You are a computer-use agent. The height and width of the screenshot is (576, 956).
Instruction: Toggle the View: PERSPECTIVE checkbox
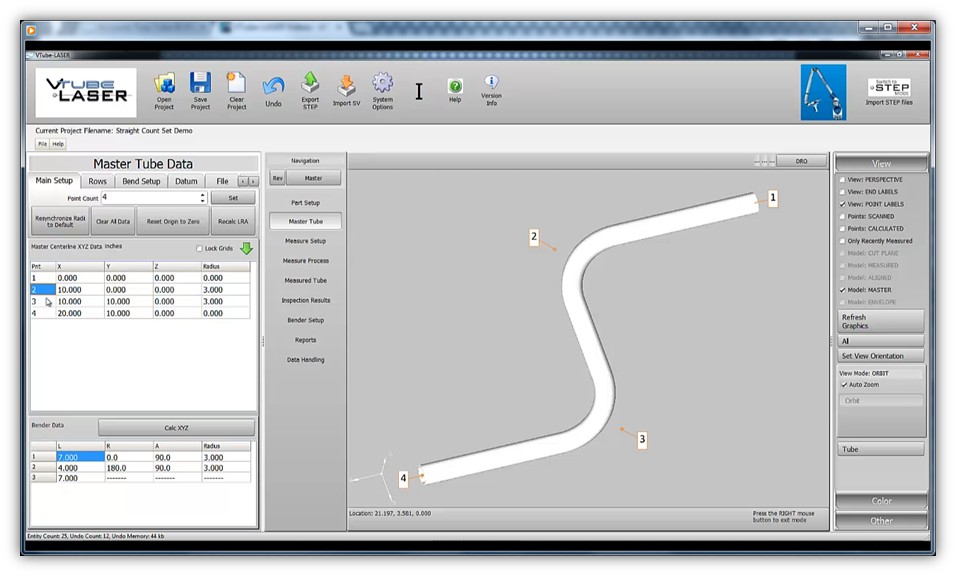tap(842, 179)
